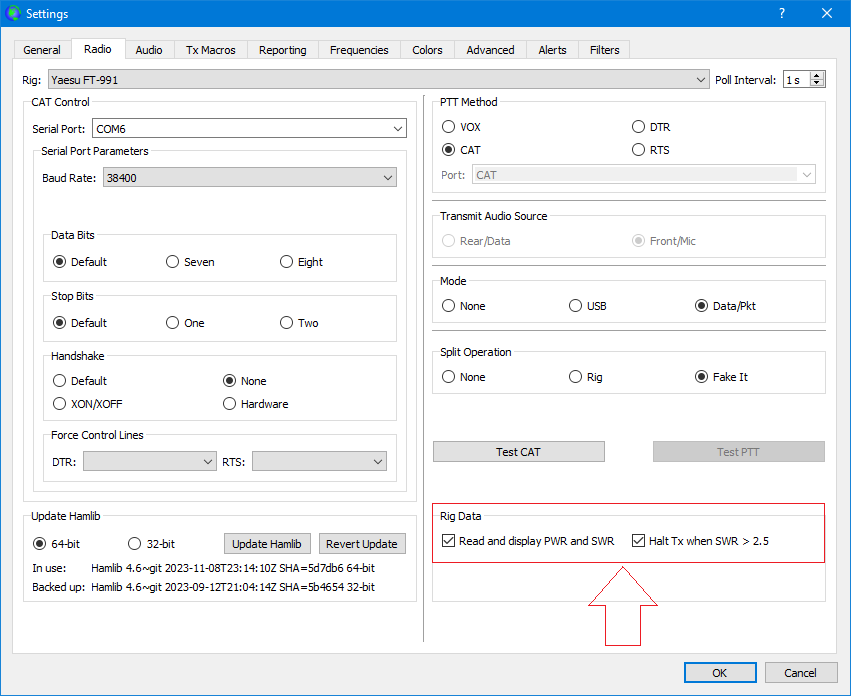
Task: Open the Baud Rate dropdown
Action: [249, 177]
